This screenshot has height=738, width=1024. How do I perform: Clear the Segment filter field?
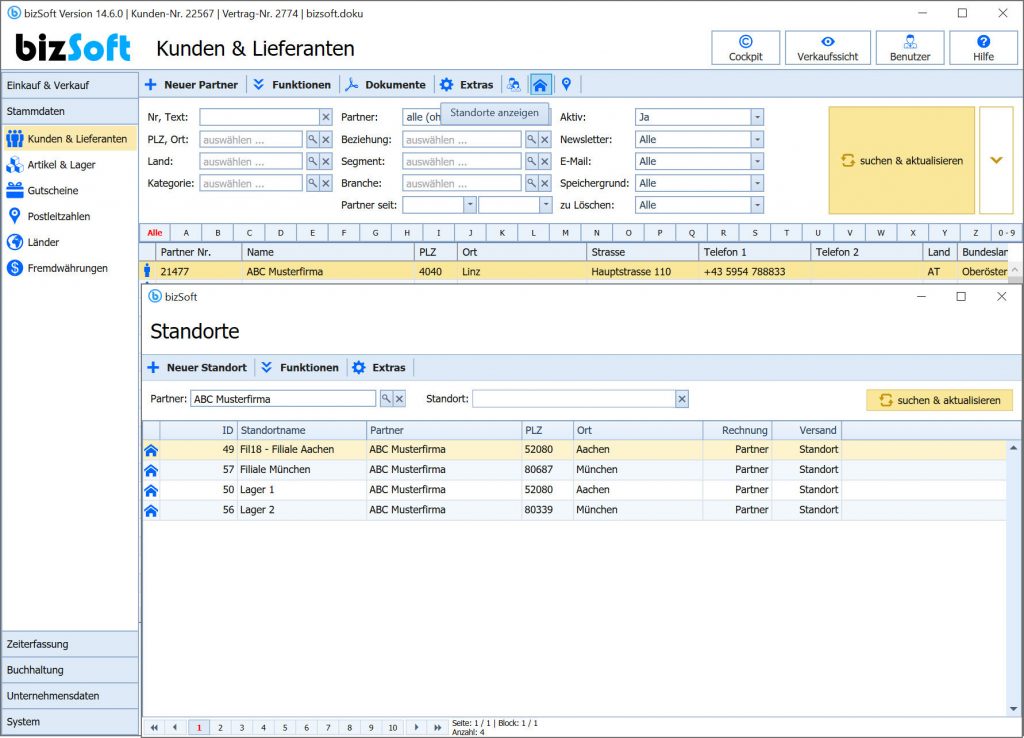pos(545,161)
